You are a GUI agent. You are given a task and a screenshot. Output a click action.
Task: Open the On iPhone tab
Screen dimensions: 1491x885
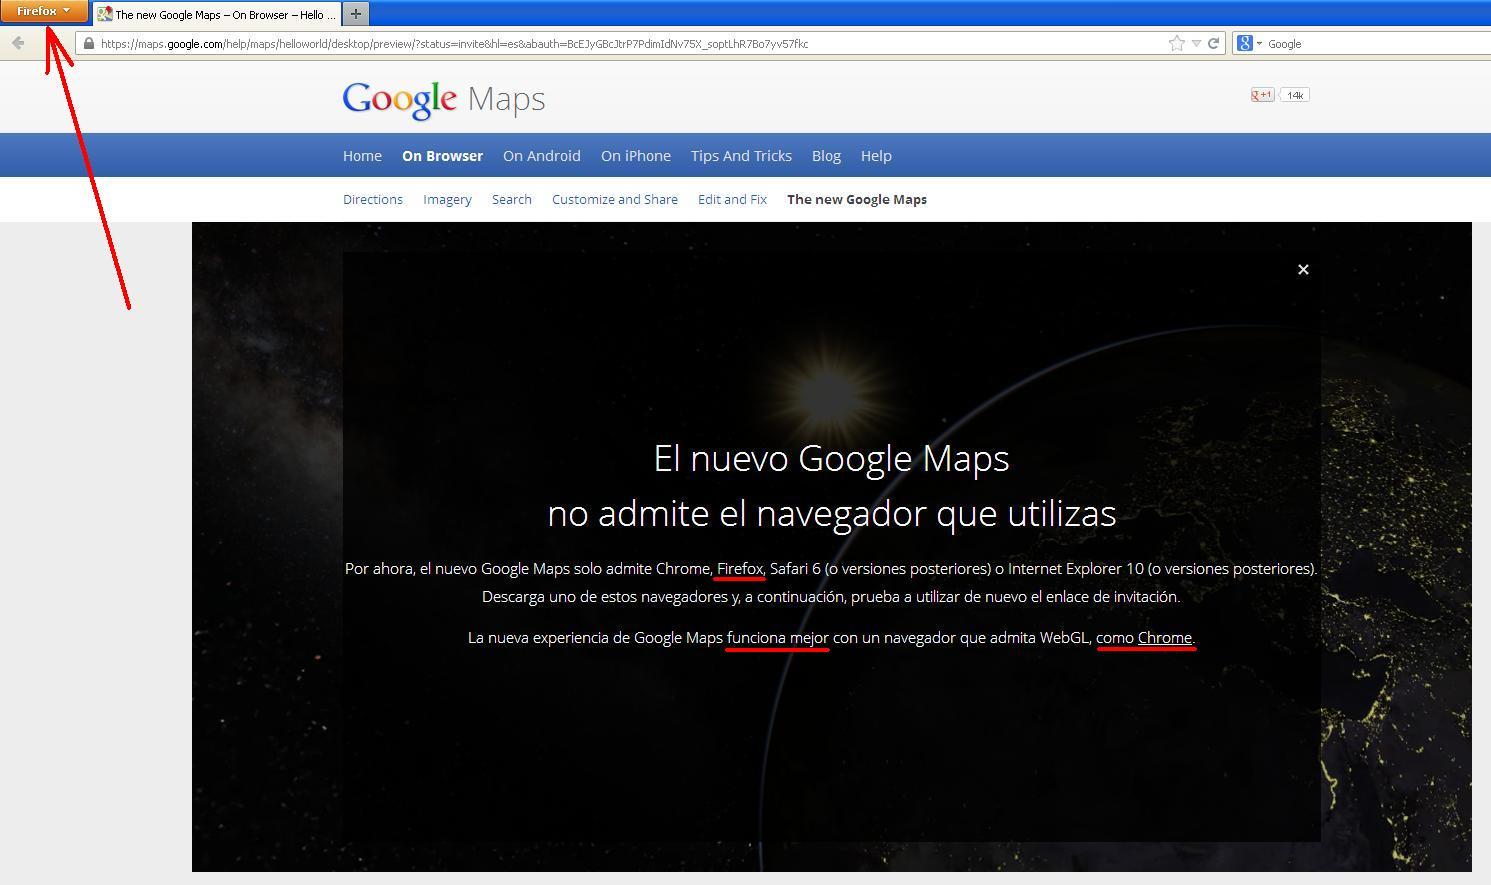click(635, 155)
